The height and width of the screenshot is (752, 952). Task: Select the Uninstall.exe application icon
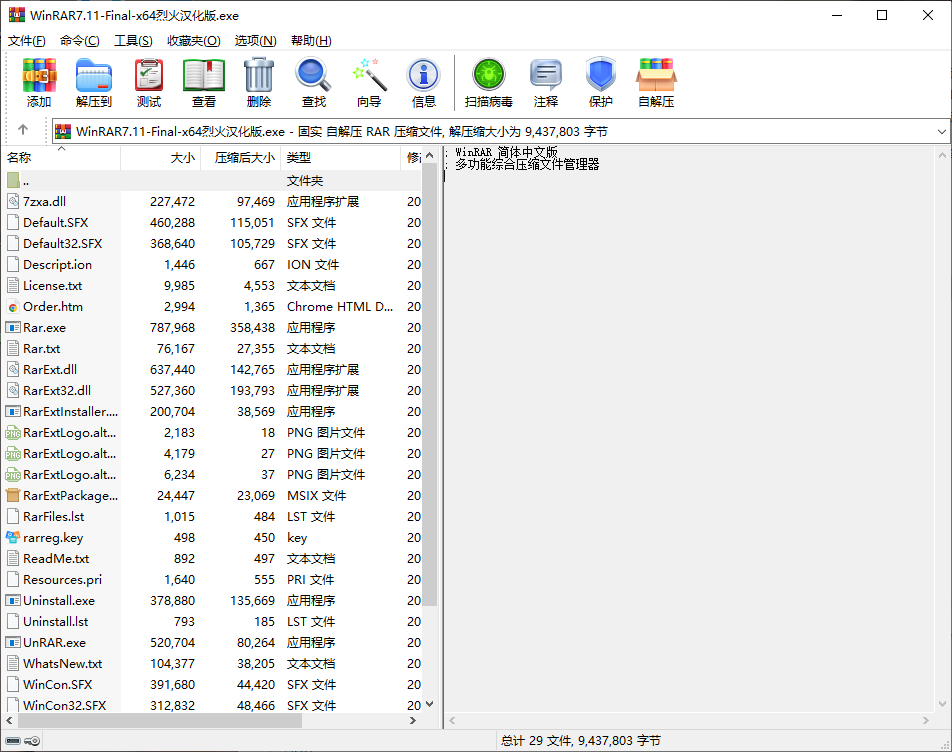click(x=13, y=601)
